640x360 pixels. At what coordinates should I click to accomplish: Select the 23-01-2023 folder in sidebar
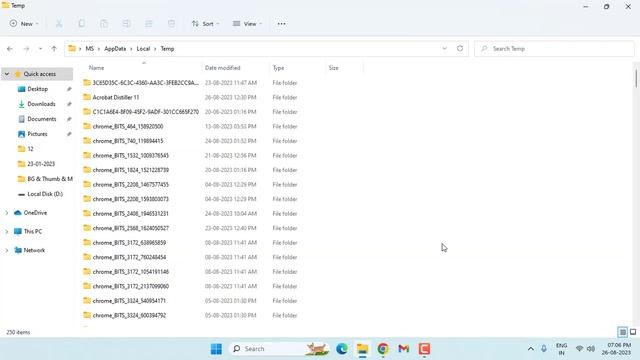pyautogui.click(x=41, y=164)
